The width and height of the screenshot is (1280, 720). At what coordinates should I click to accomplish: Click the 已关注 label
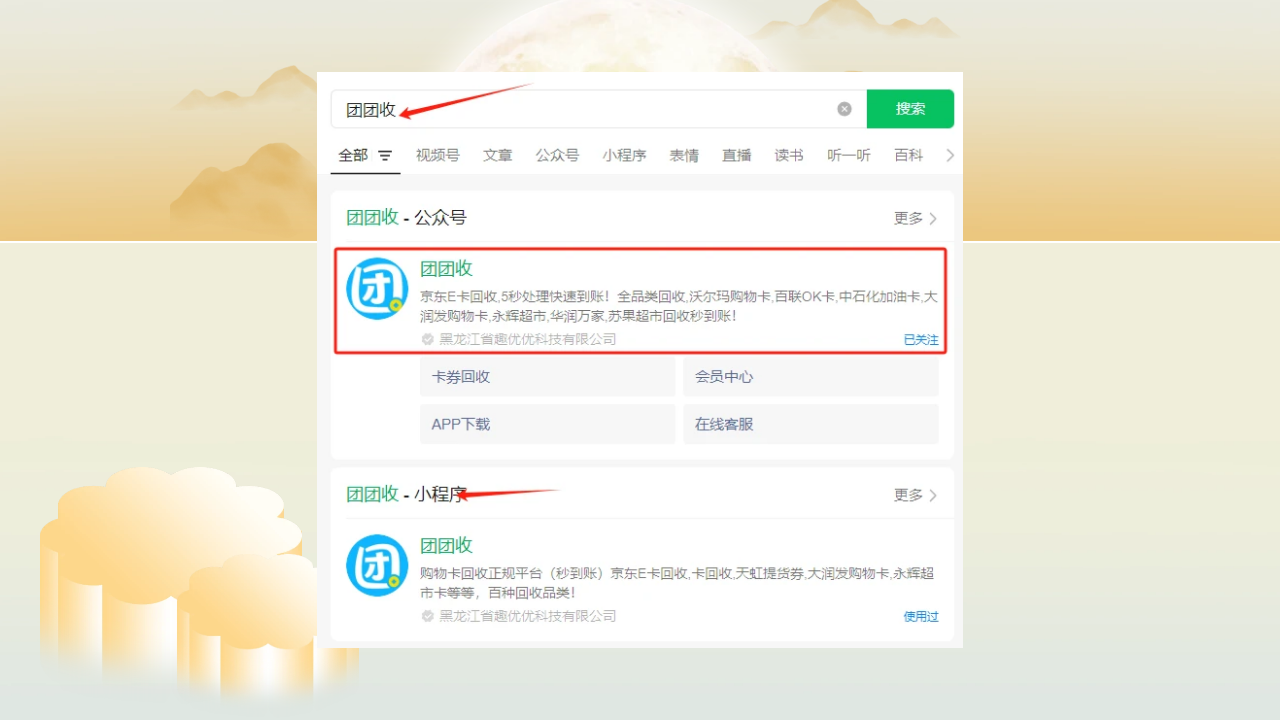click(921, 340)
